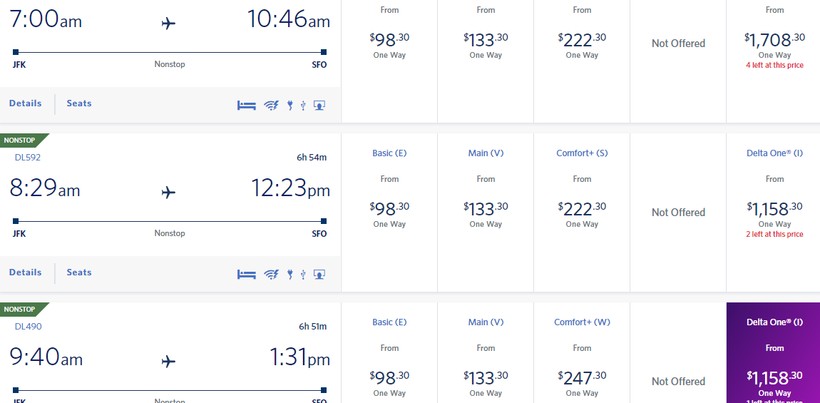Click the USB port icon for flight DL592
The height and width of the screenshot is (403, 820).
click(302, 274)
